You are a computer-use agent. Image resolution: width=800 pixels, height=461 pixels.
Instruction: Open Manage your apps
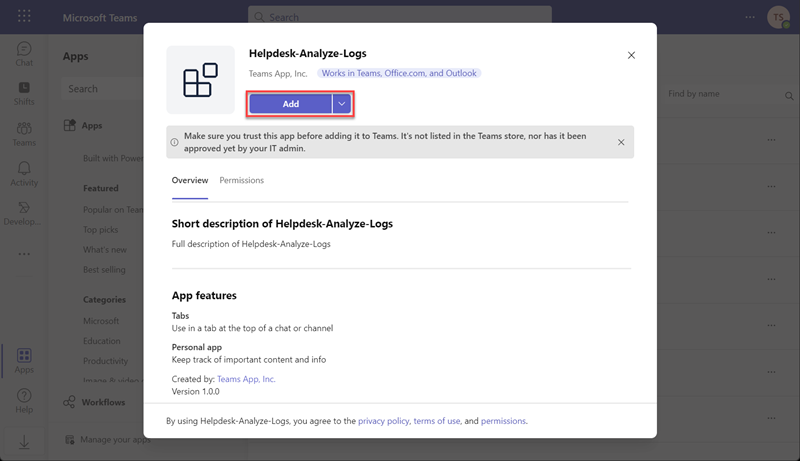[x=108, y=440]
